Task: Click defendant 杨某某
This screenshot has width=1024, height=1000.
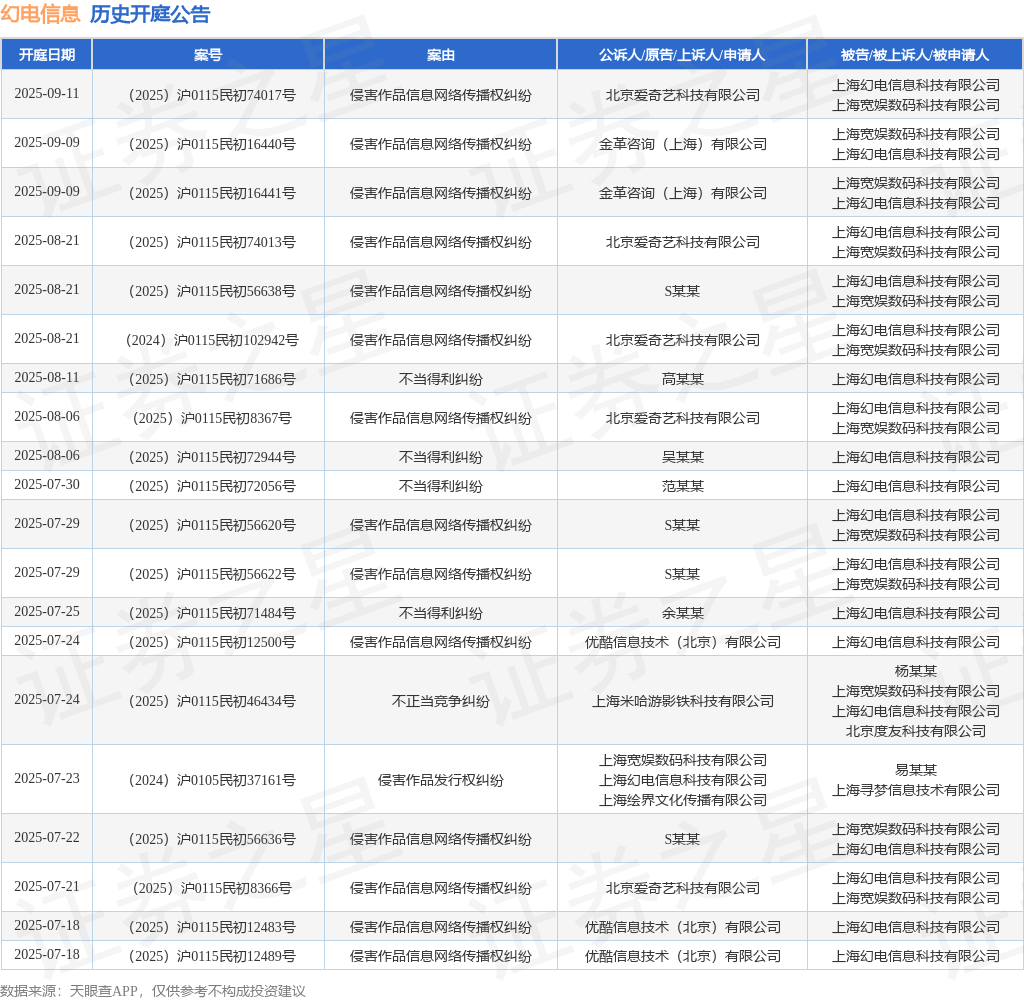Action: [x=916, y=671]
